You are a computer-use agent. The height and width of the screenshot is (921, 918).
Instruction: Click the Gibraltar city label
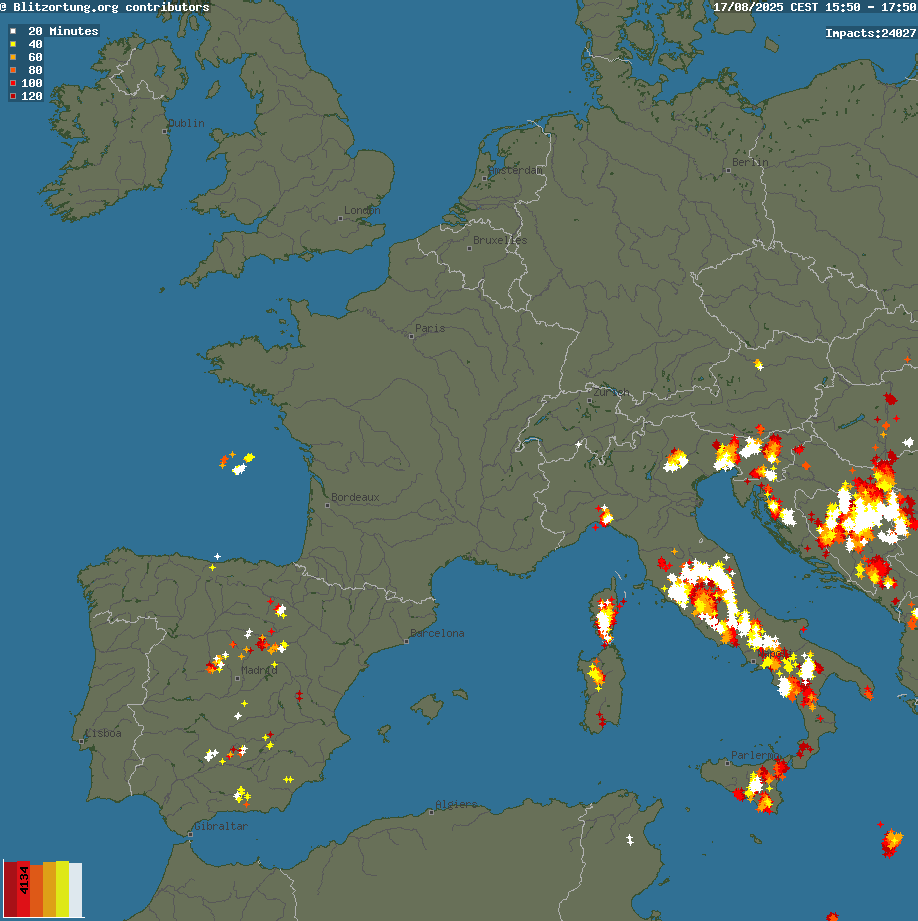point(221,826)
